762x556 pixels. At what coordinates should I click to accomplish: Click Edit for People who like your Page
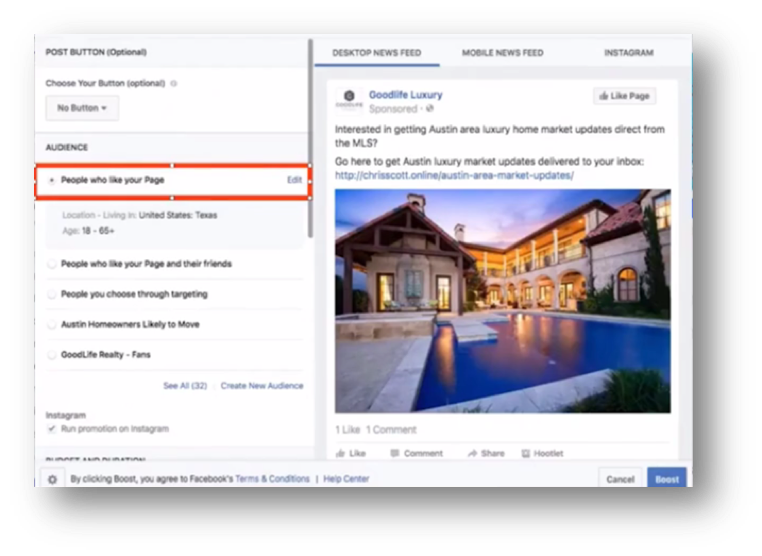point(294,180)
